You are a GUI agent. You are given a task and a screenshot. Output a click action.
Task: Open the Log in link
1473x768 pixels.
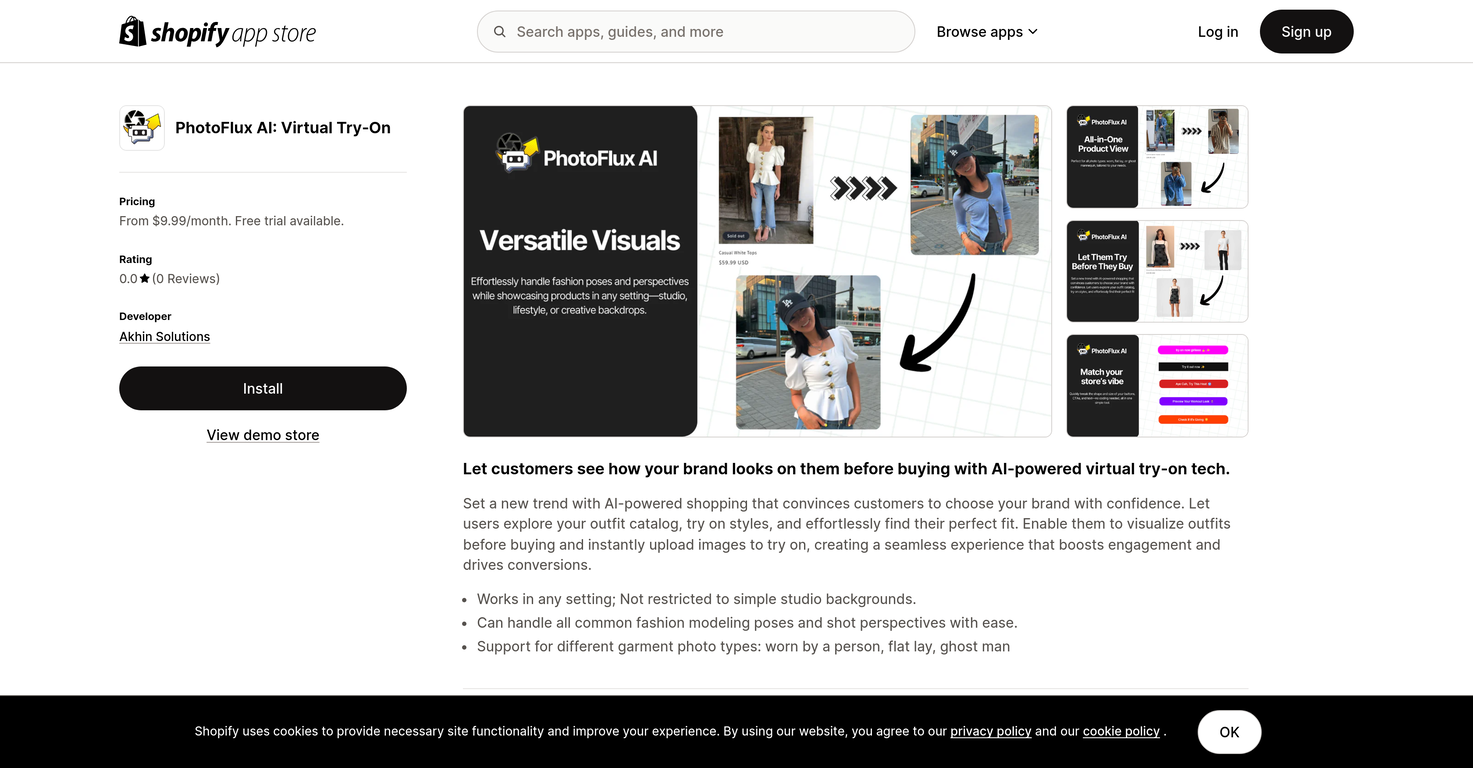(1218, 32)
